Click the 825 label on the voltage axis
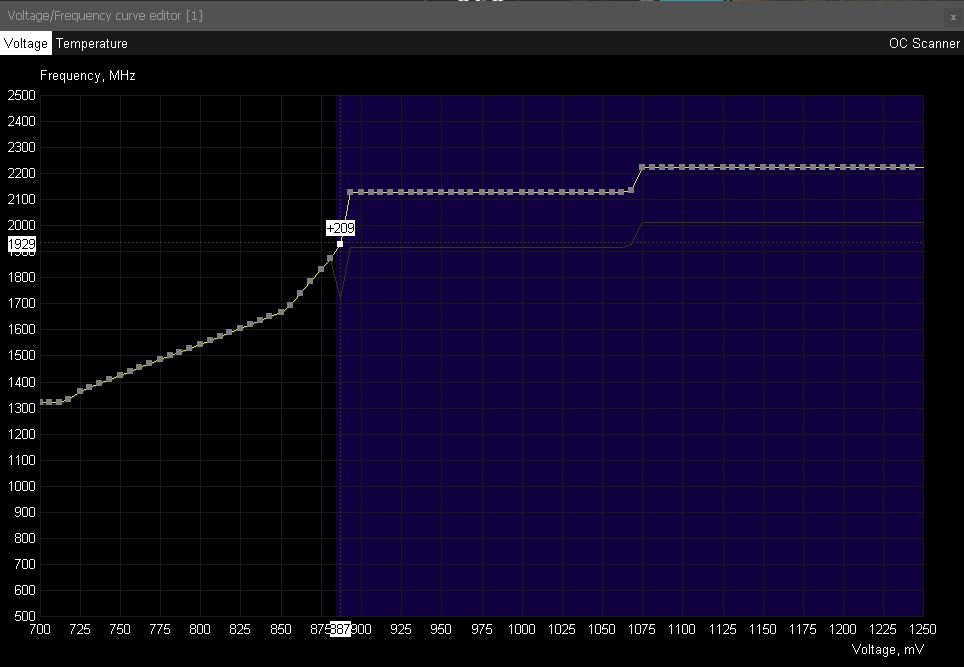This screenshot has height=667, width=964. (240, 629)
